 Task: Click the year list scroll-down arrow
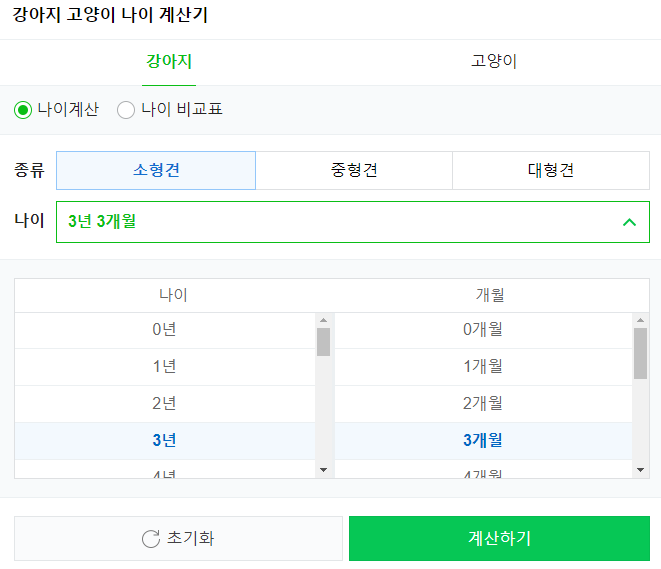(323, 470)
